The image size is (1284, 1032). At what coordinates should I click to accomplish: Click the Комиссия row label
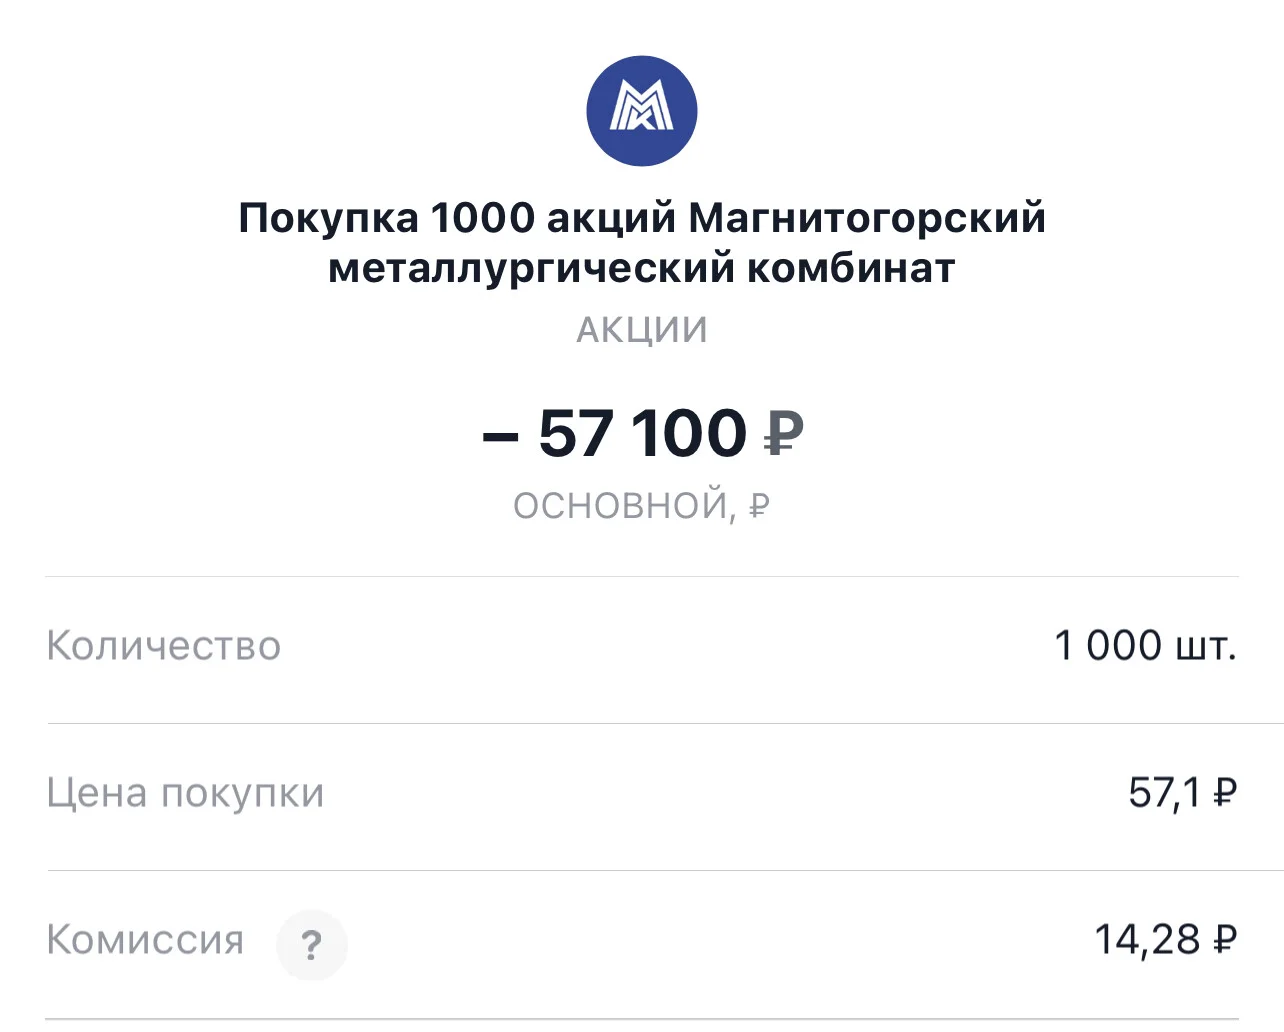point(146,940)
